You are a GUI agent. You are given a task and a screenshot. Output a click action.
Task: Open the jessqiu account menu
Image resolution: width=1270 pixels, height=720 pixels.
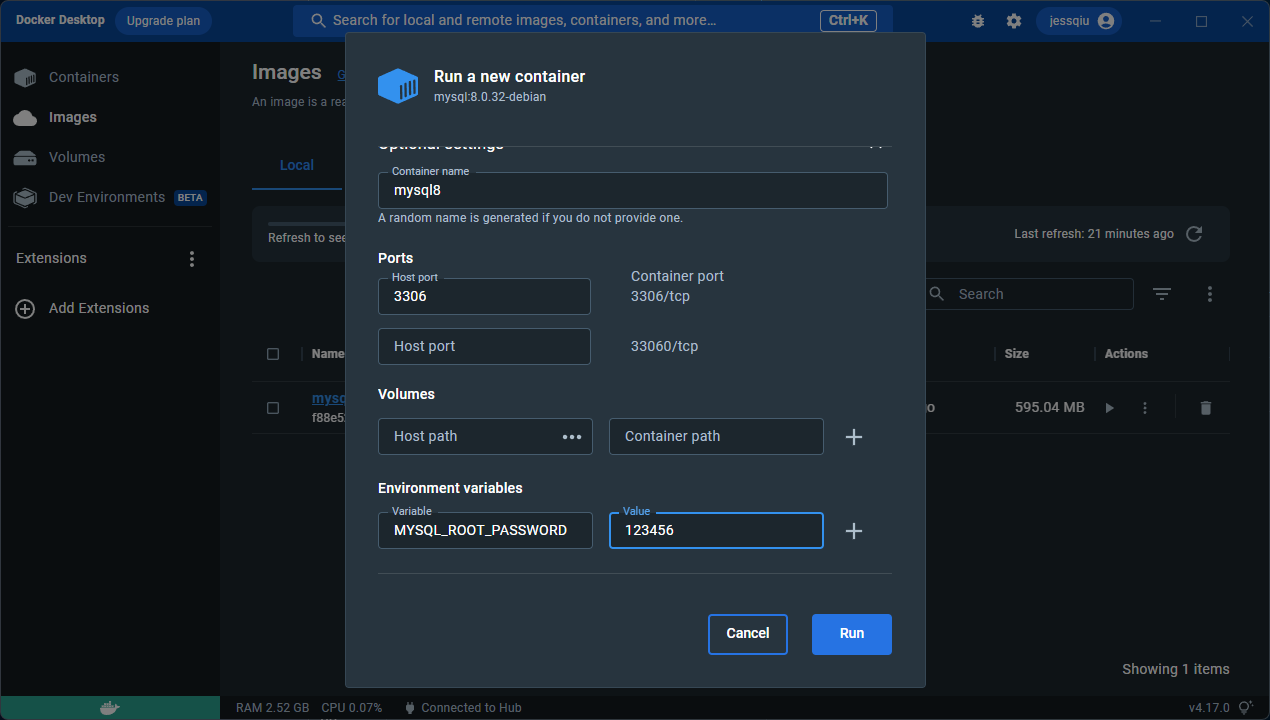[1080, 21]
